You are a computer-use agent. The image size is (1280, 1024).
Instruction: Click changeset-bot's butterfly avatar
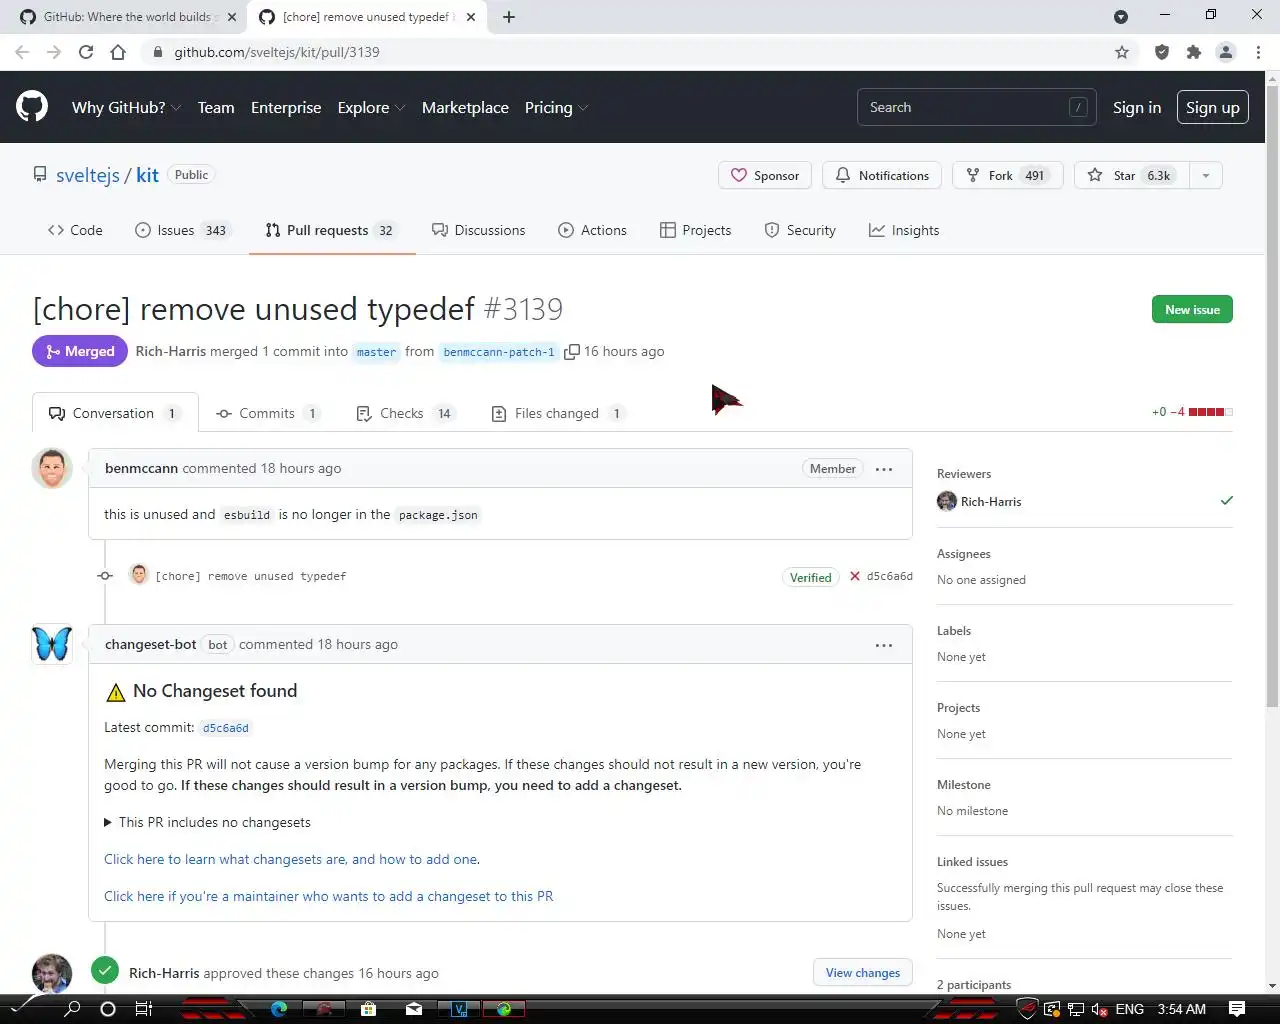click(52, 644)
